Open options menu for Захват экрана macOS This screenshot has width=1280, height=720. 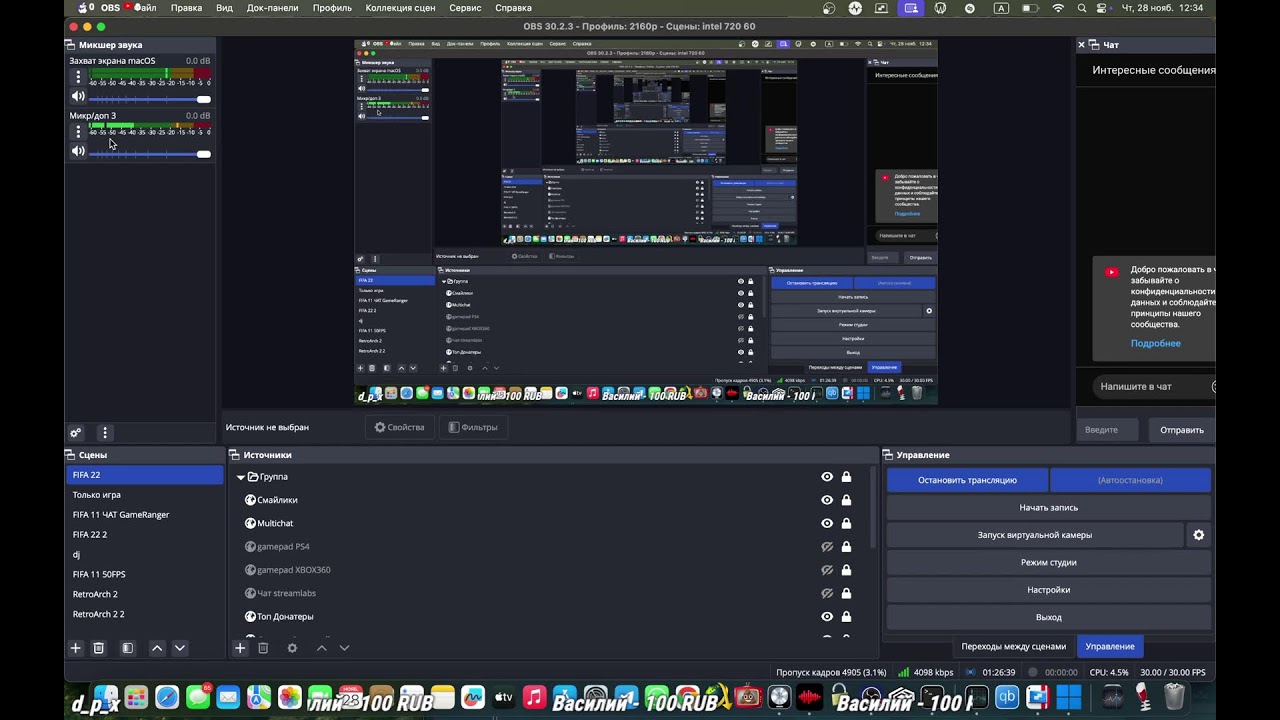(x=78, y=76)
